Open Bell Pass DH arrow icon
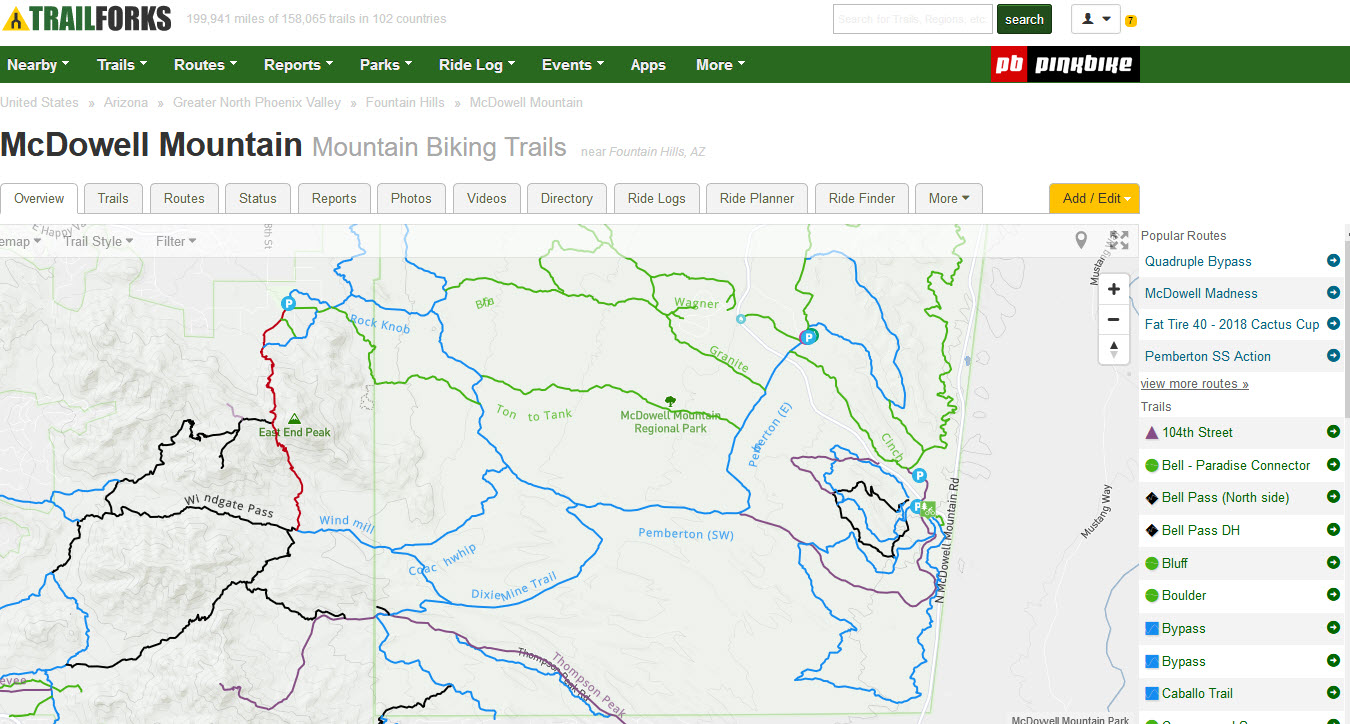This screenshot has height=724, width=1350. [x=1333, y=530]
